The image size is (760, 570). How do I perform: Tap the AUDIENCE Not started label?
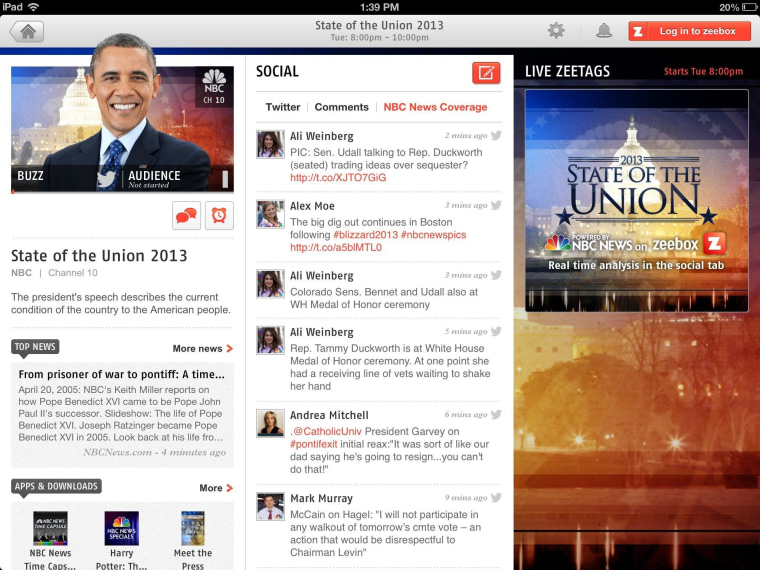154,179
